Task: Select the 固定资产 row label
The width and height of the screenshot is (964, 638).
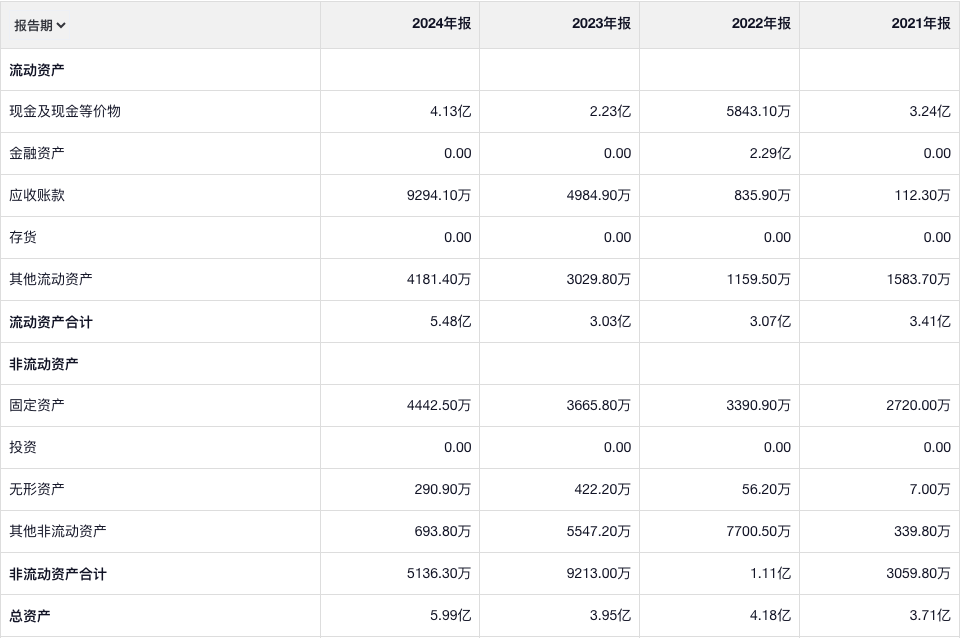Action: [x=37, y=405]
